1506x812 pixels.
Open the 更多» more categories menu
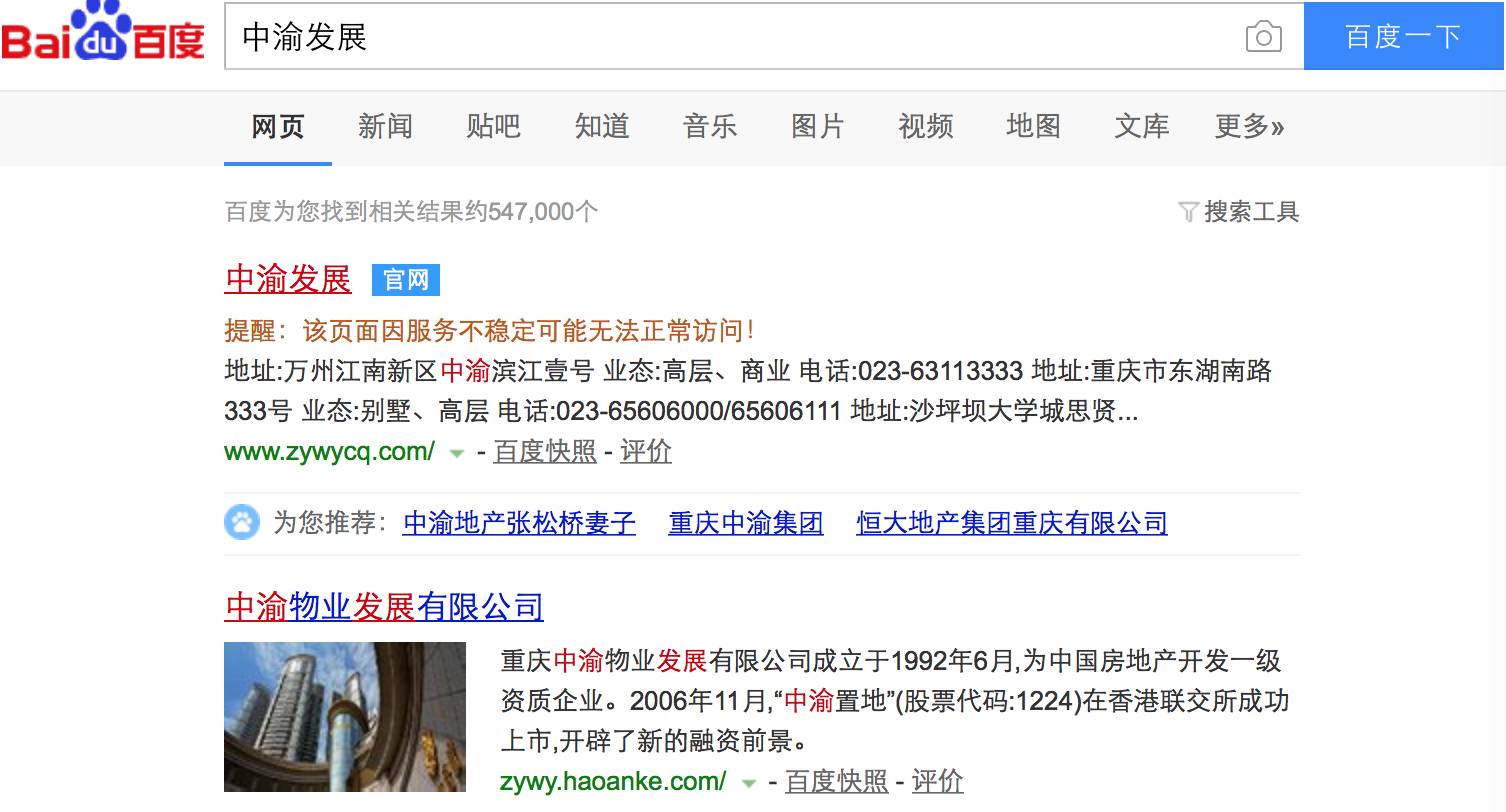tap(1249, 126)
